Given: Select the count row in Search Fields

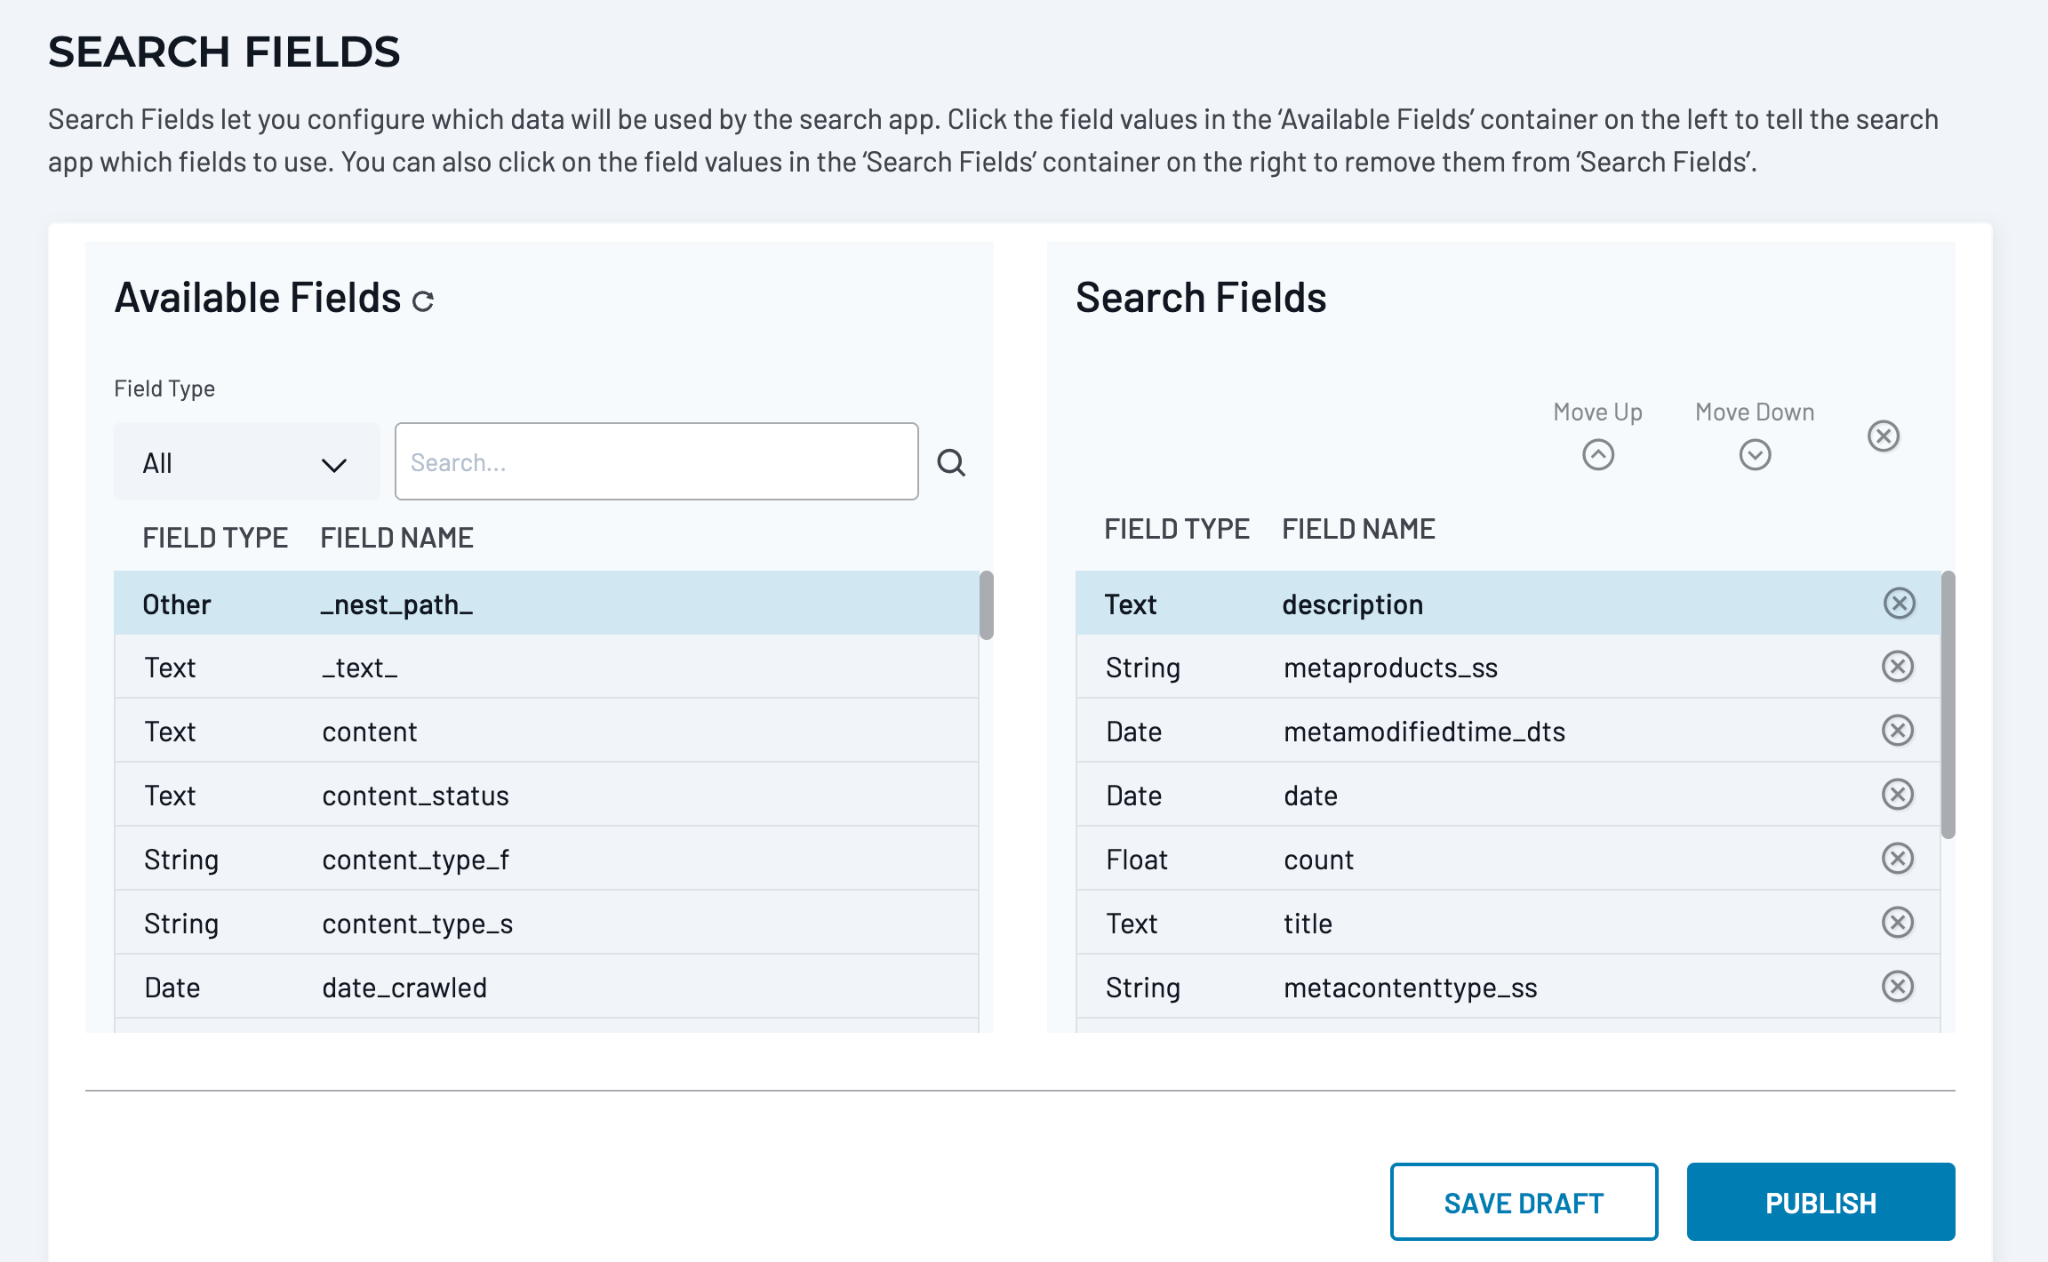Looking at the screenshot, I should [x=1508, y=859].
